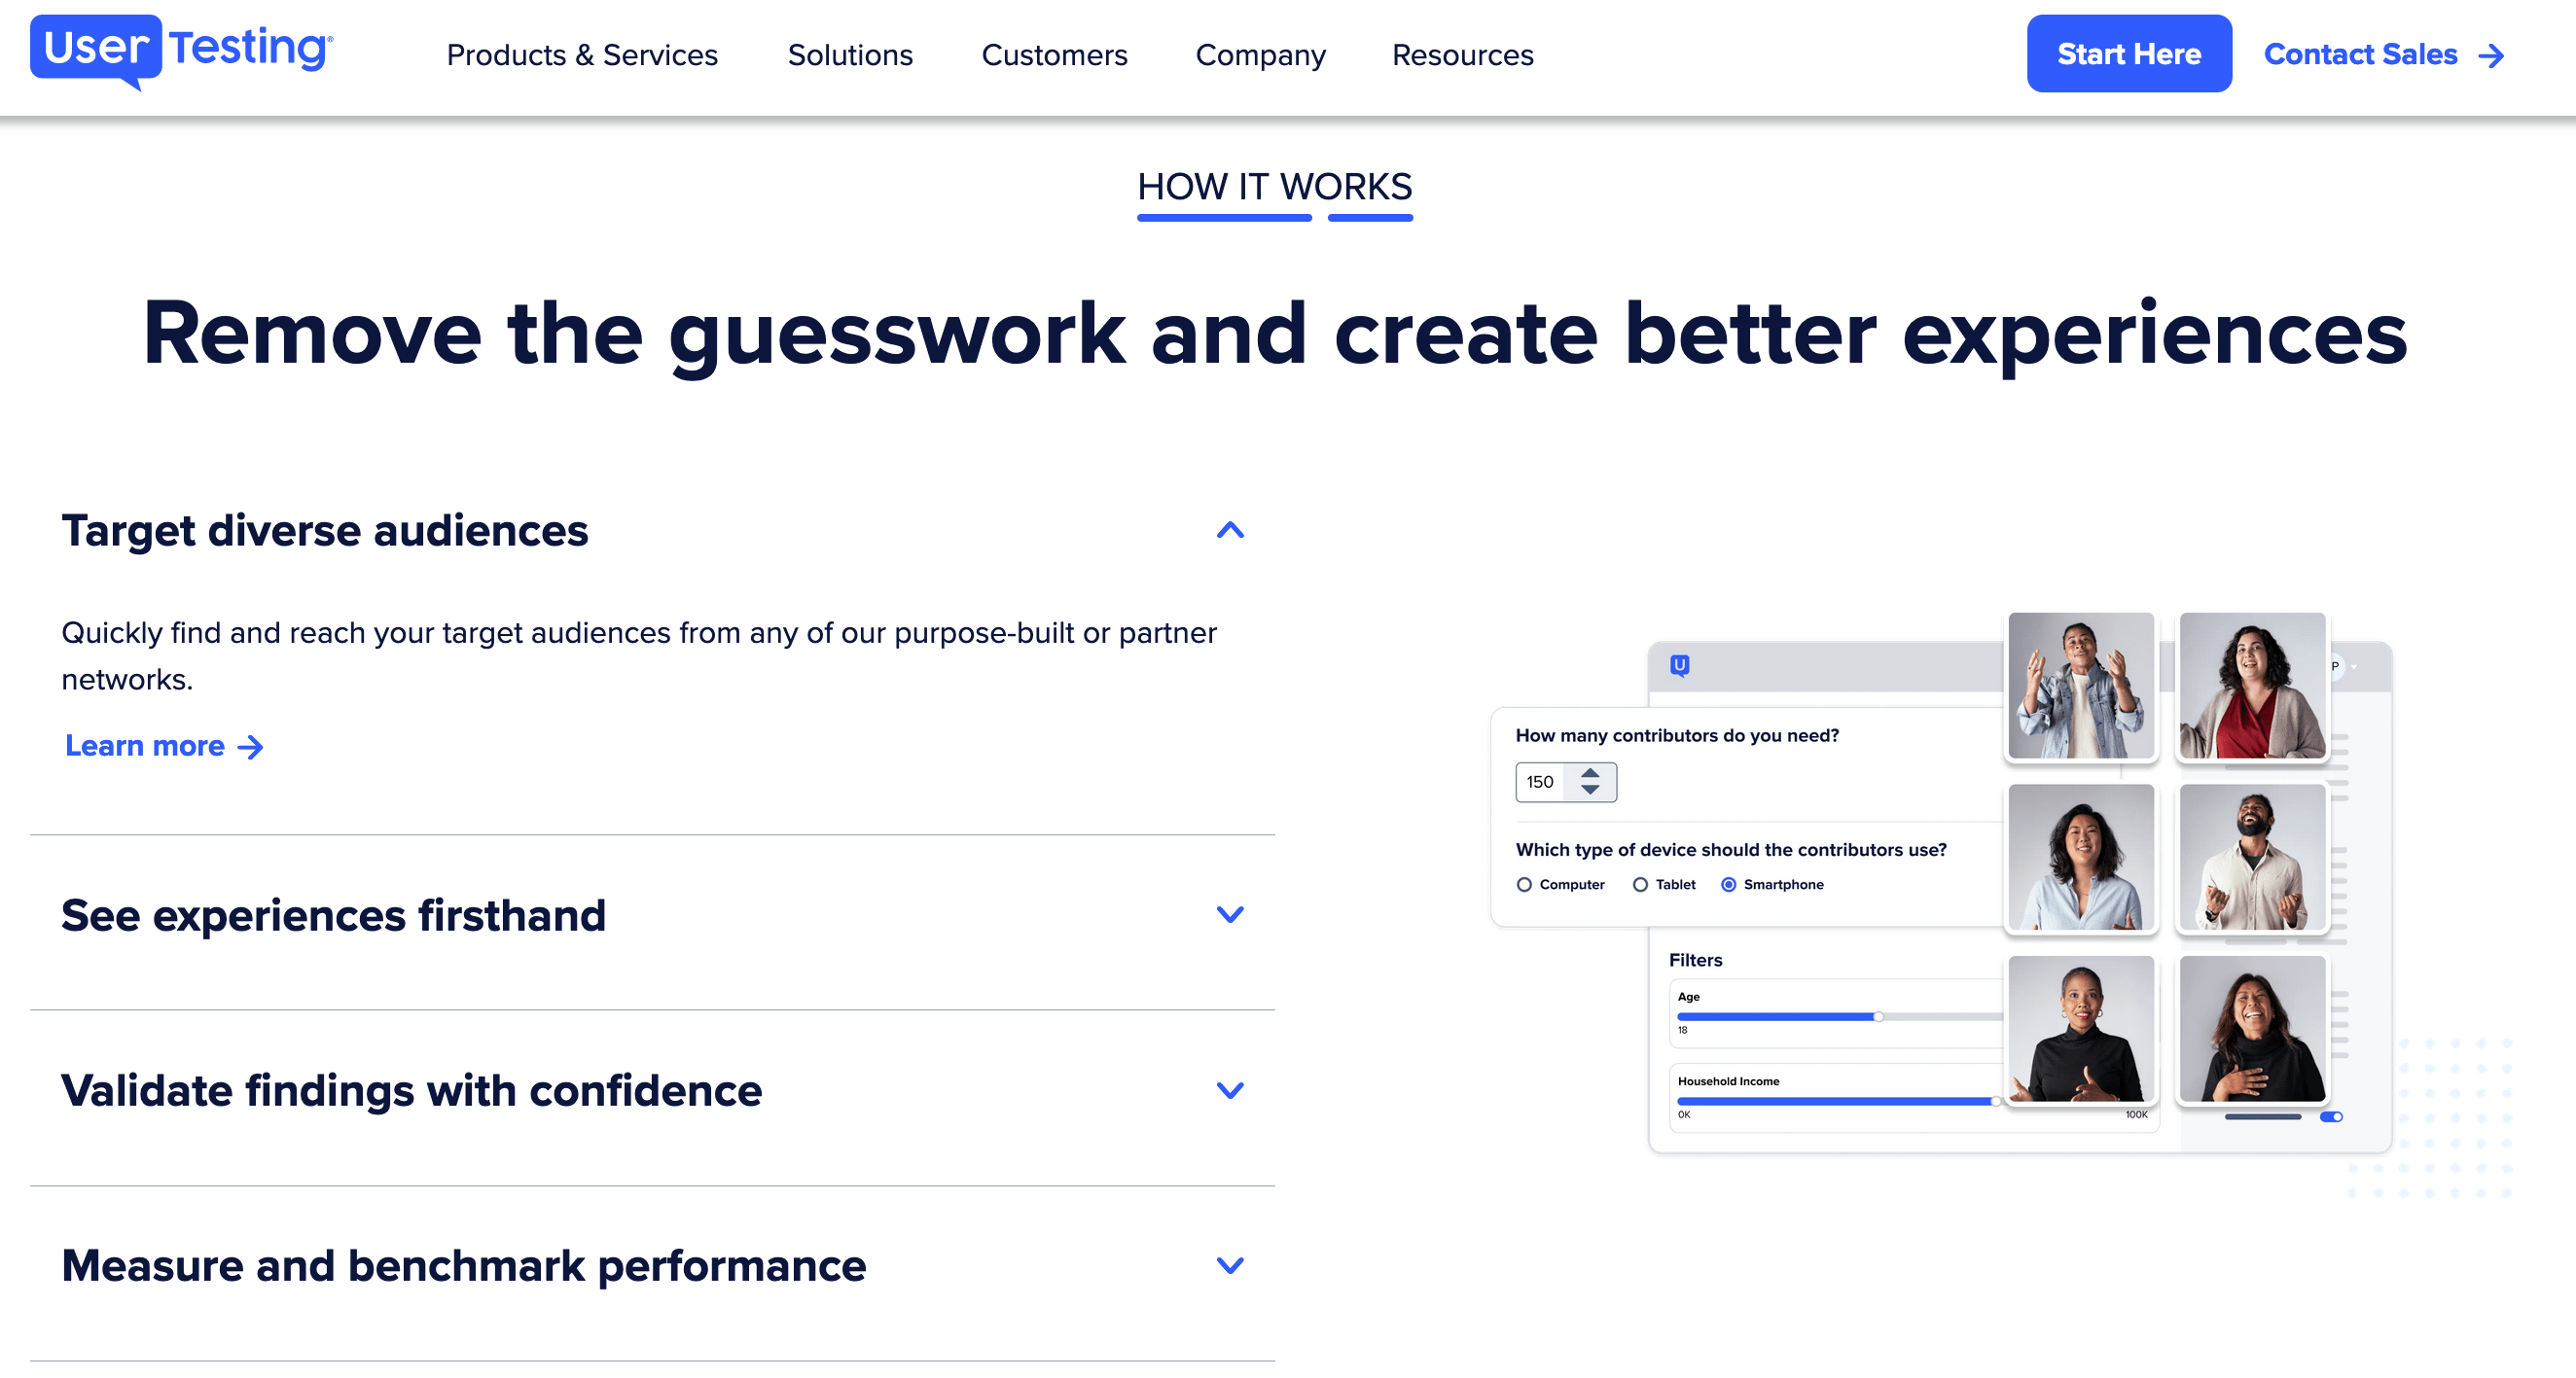The height and width of the screenshot is (1378, 2576).
Task: Click the Start Here button
Action: 2129,53
